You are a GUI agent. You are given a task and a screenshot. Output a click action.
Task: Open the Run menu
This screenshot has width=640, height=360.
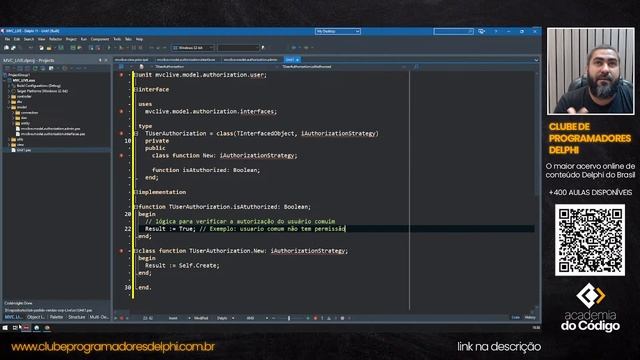84,39
